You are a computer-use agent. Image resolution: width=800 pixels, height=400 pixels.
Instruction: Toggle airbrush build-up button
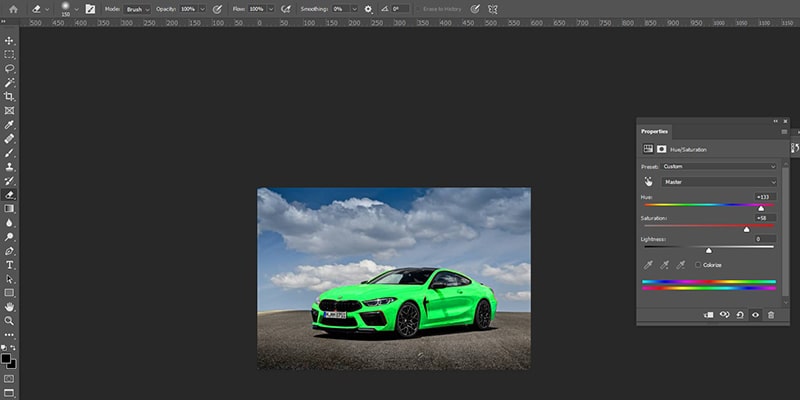point(286,9)
